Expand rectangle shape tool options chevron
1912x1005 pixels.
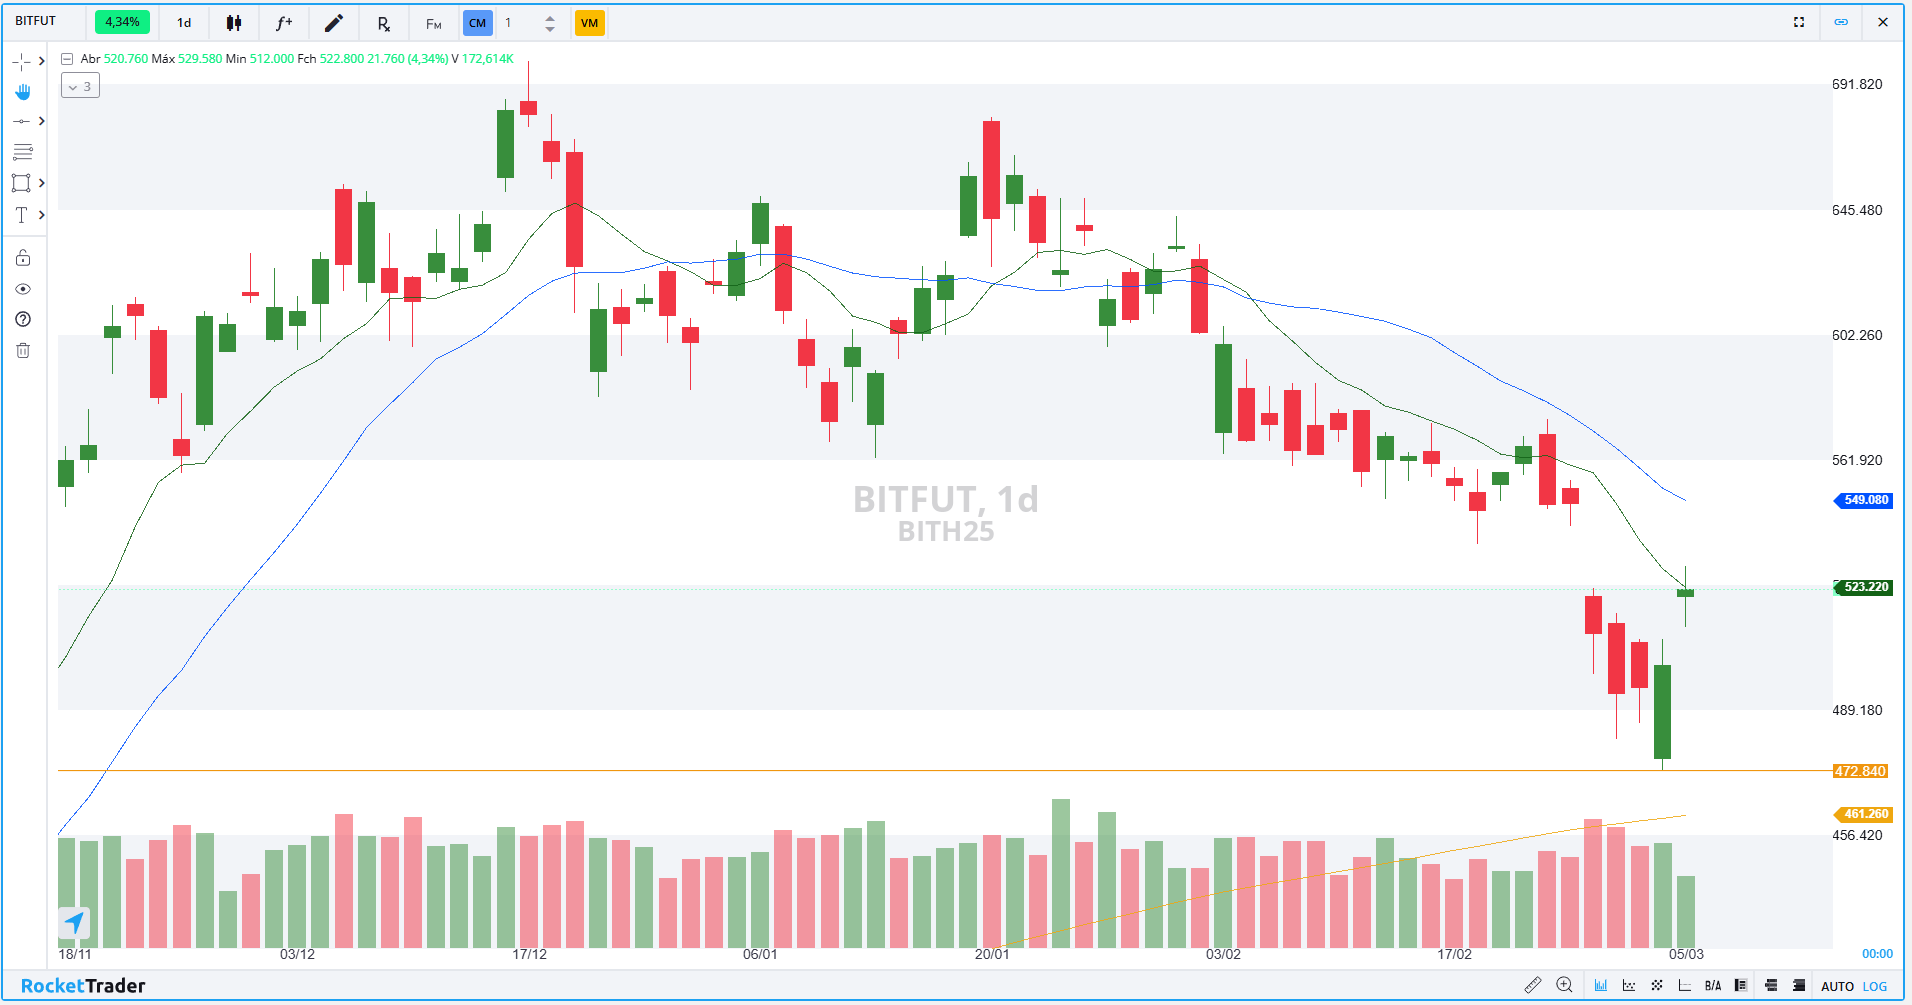pos(41,183)
